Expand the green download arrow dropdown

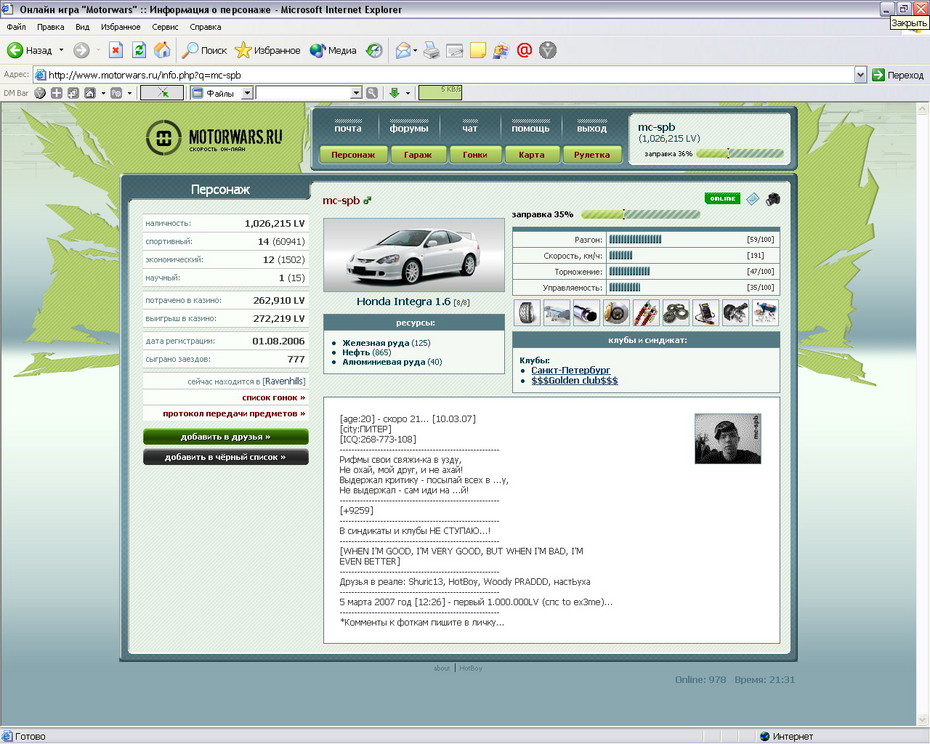point(407,93)
